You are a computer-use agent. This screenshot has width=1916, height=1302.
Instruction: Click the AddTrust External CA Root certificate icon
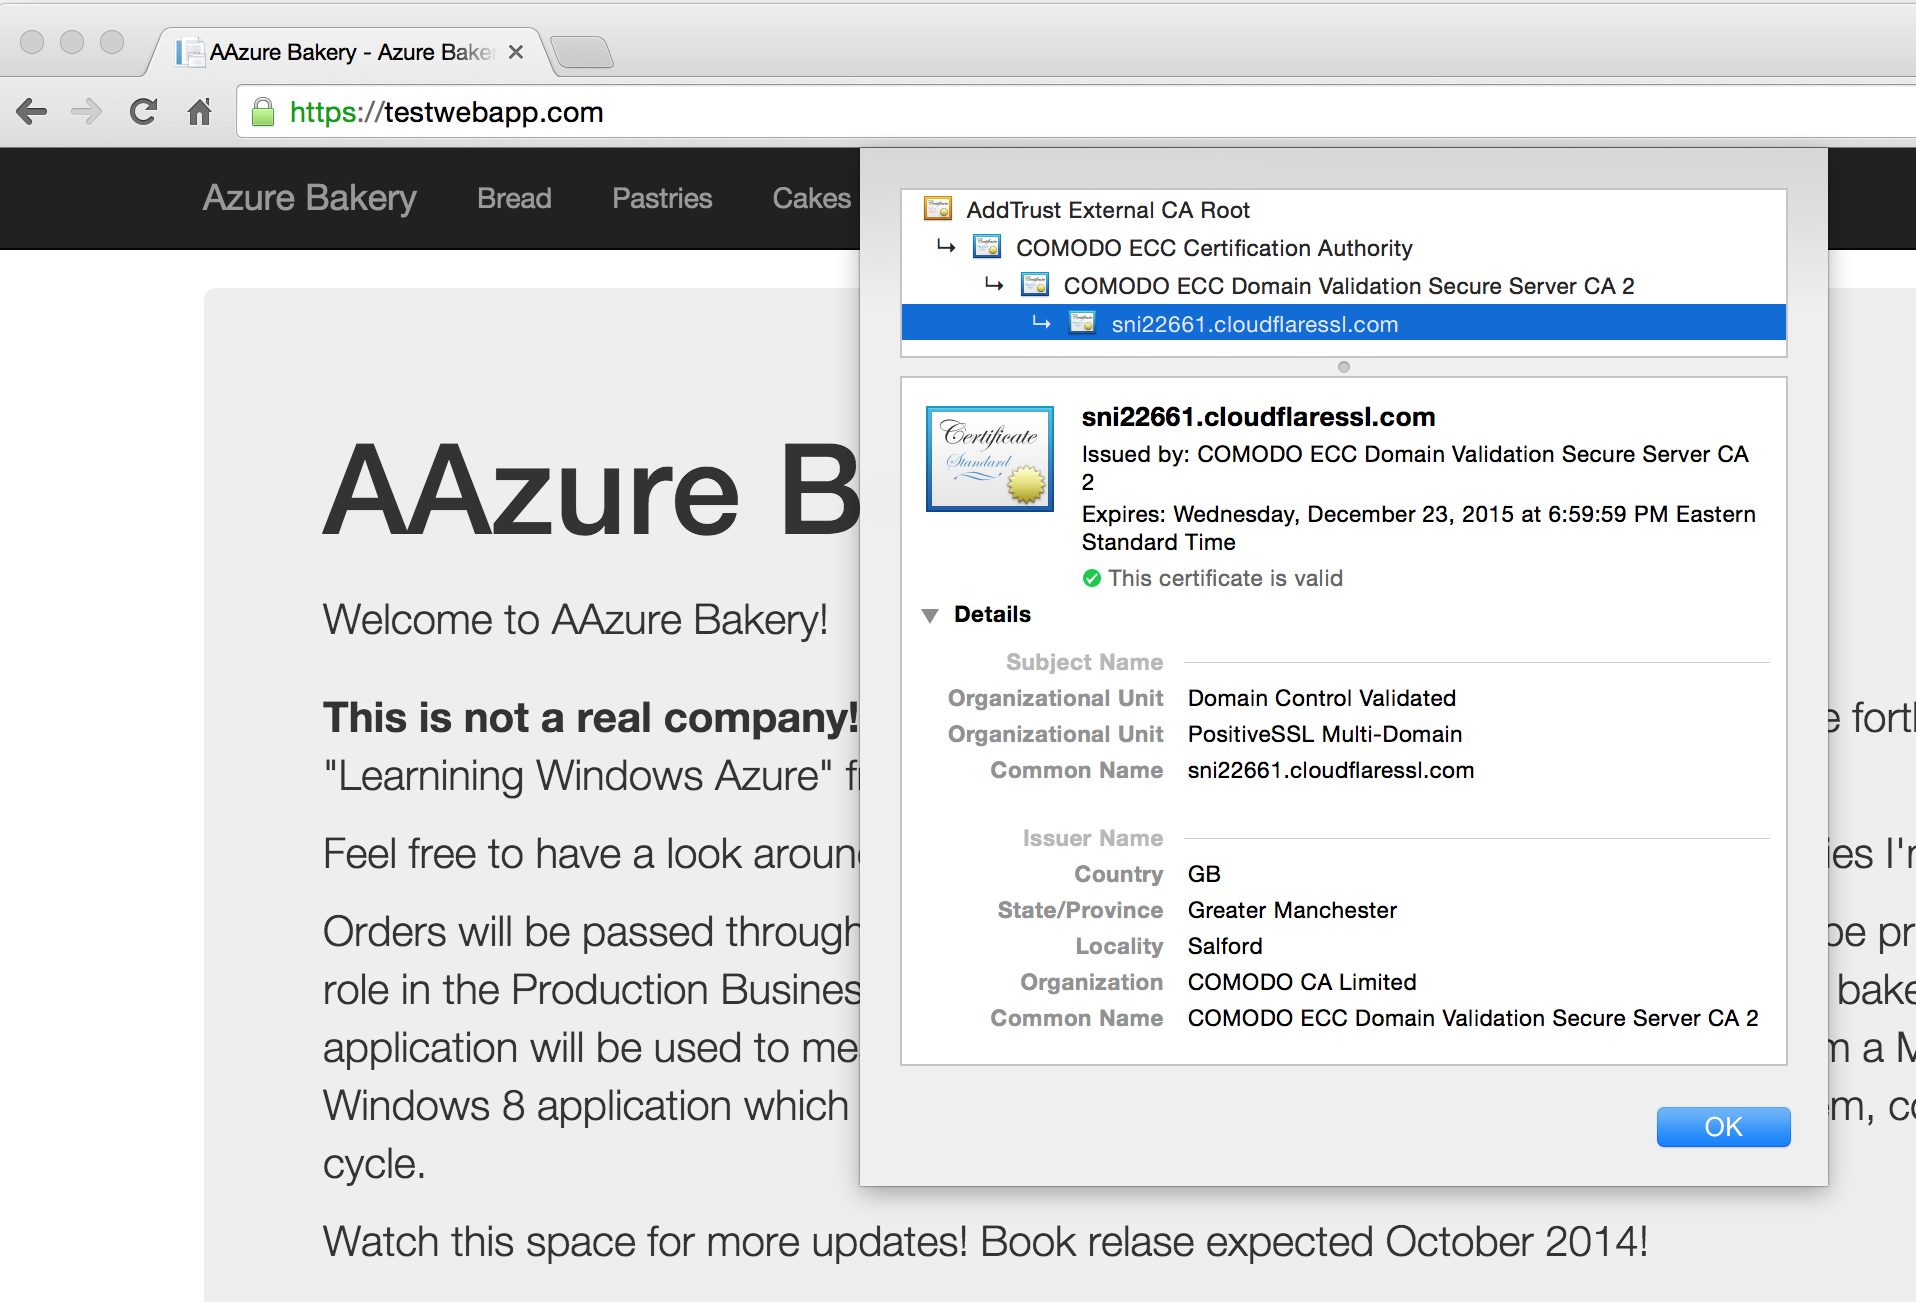pos(938,209)
